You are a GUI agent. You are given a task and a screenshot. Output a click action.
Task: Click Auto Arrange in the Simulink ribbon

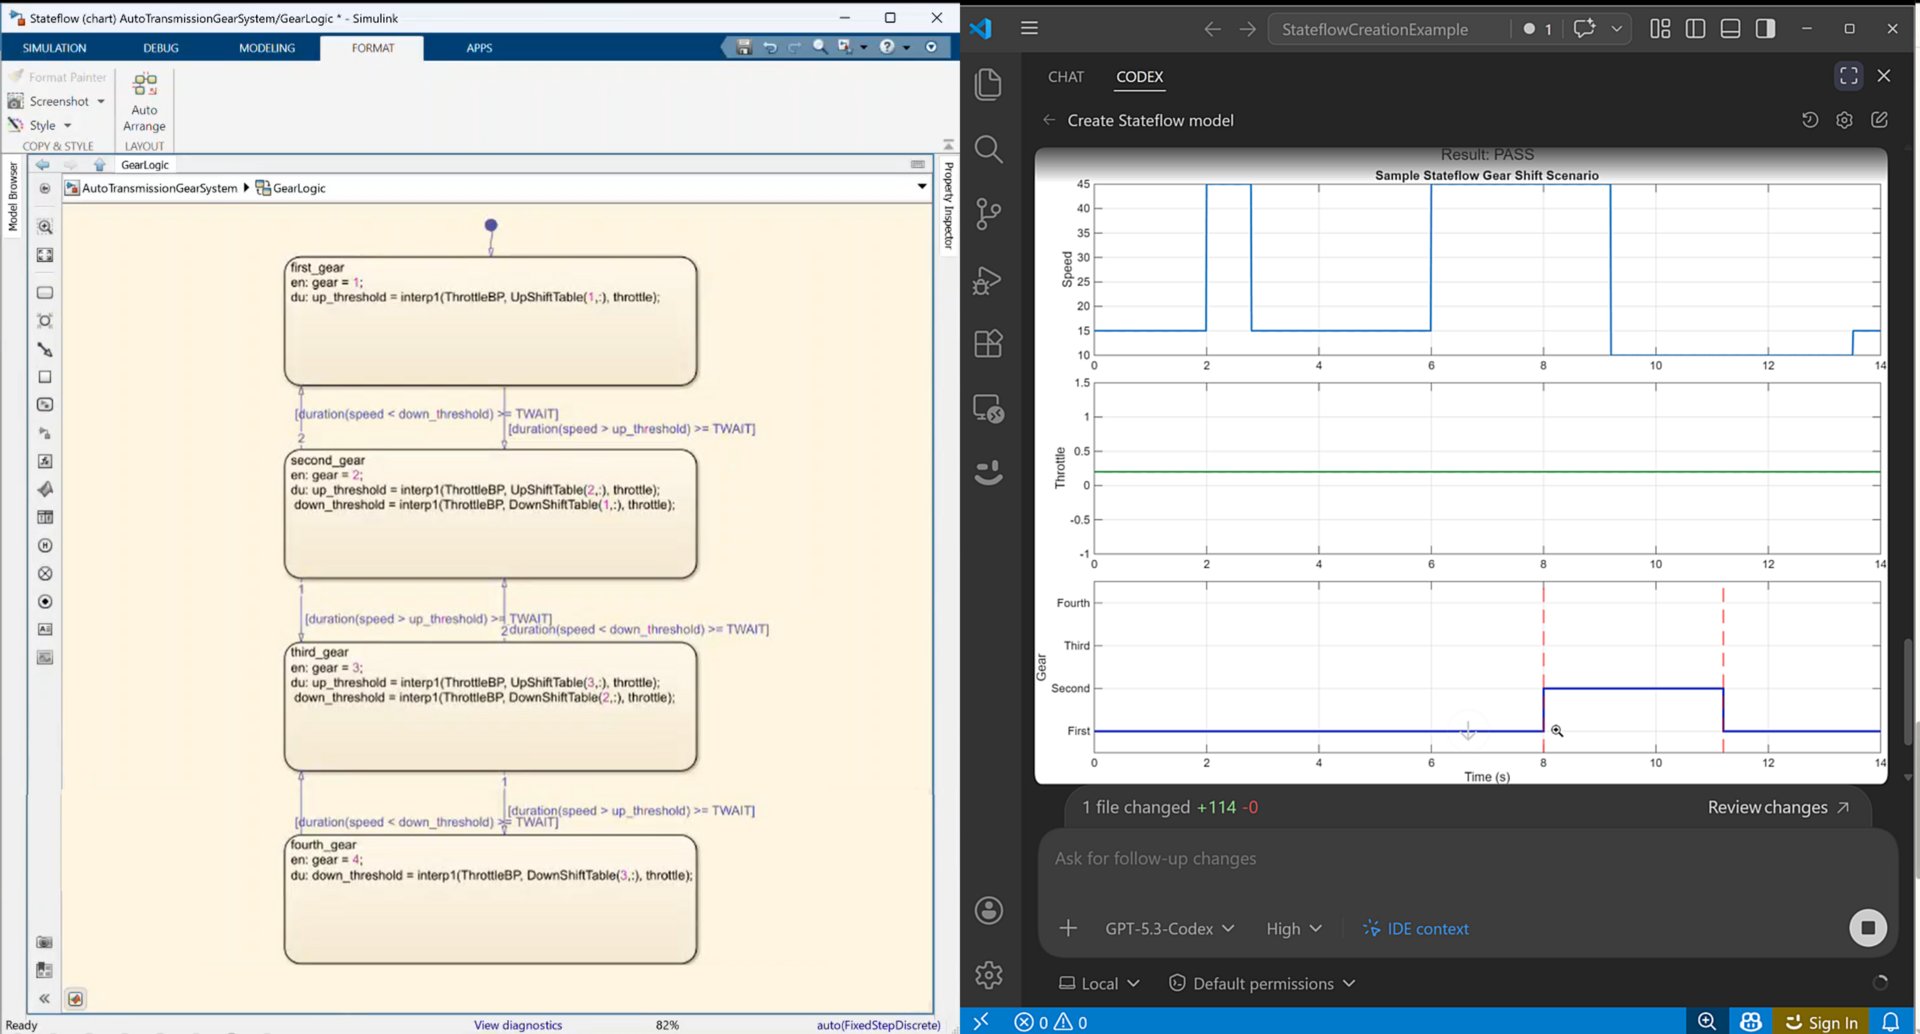[x=144, y=102]
